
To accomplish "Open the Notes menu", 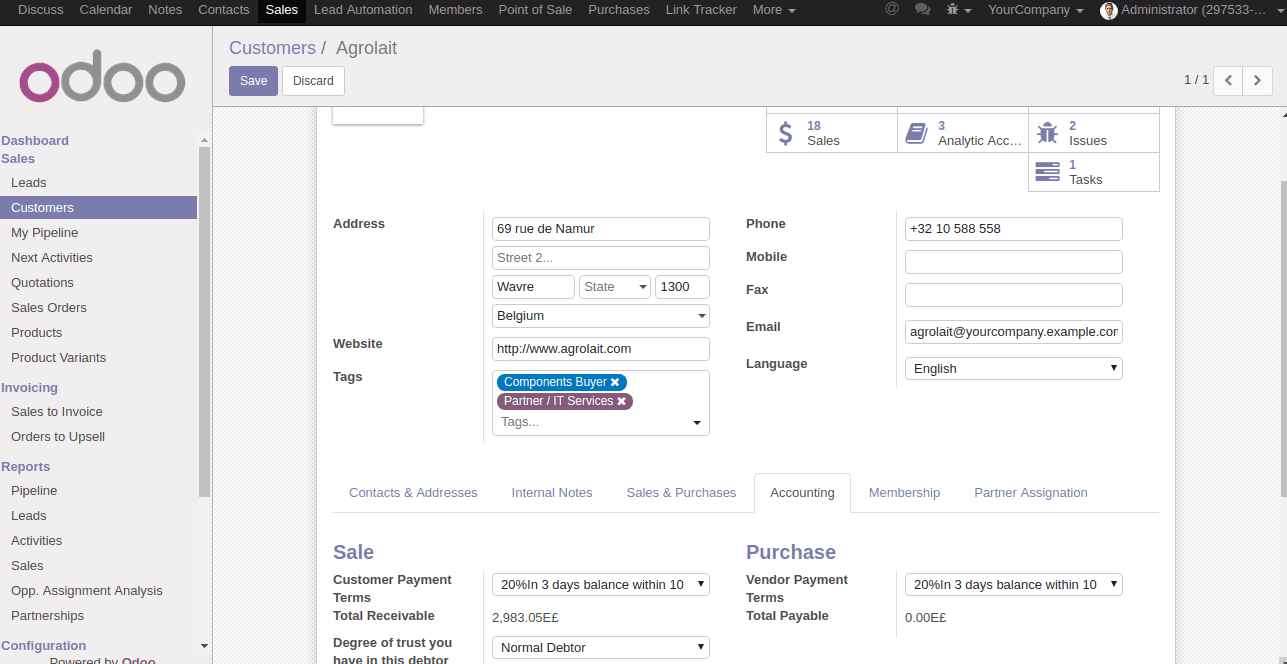I will [165, 10].
